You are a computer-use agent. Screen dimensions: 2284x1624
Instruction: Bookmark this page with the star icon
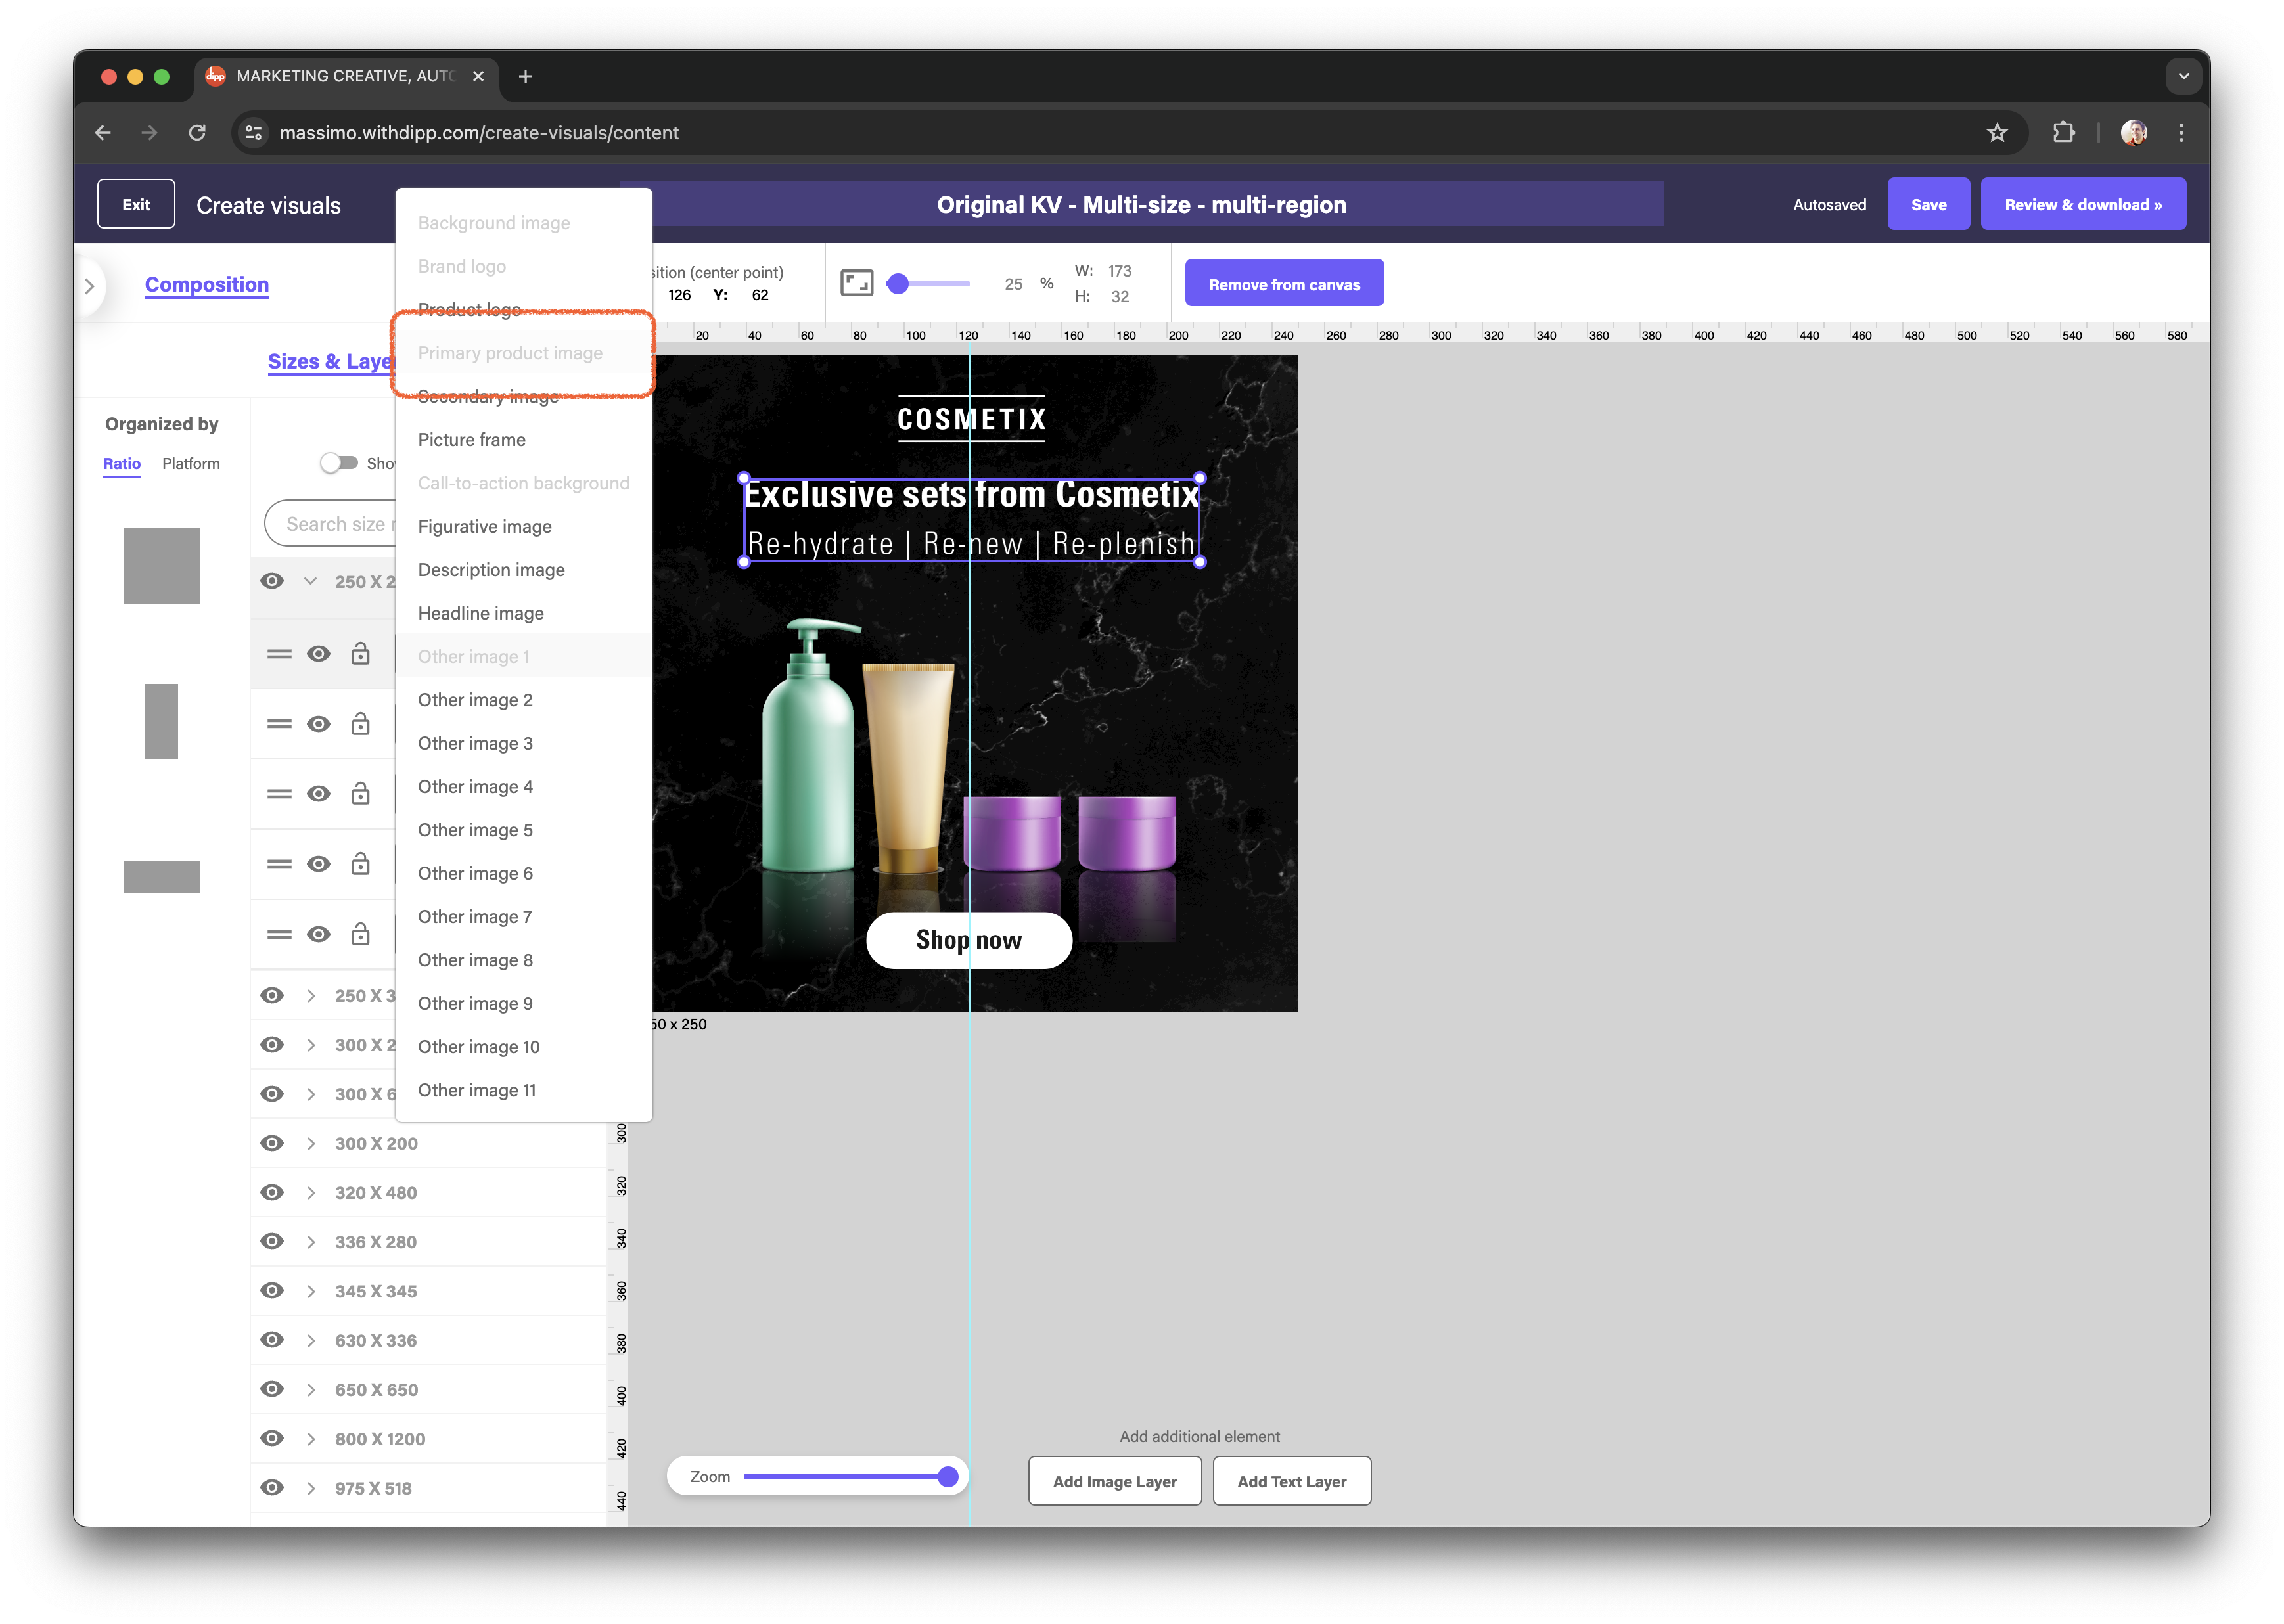click(x=1996, y=133)
